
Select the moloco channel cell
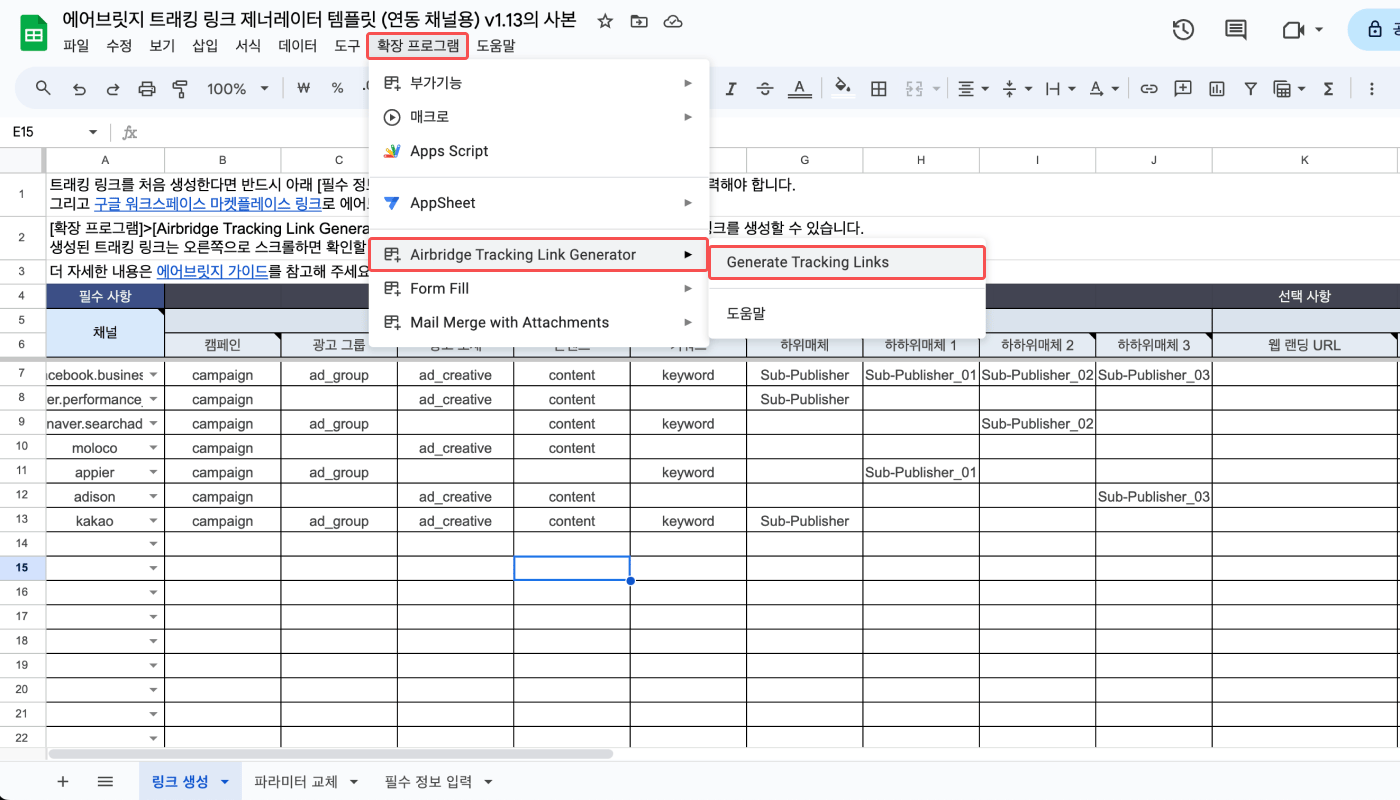[105, 448]
